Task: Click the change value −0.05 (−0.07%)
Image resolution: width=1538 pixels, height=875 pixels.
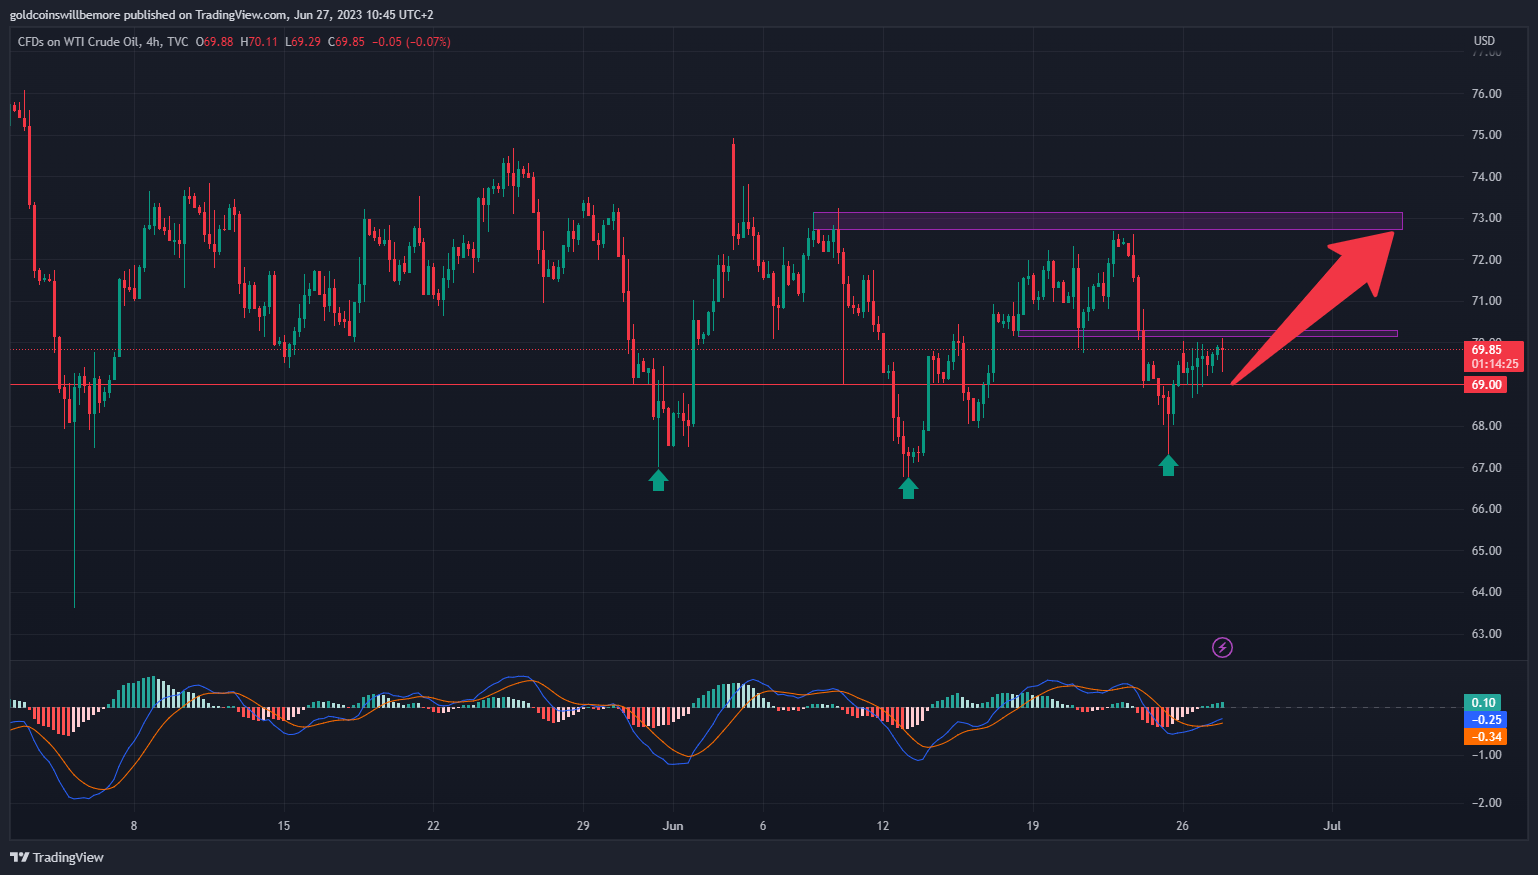Action: click(x=411, y=42)
